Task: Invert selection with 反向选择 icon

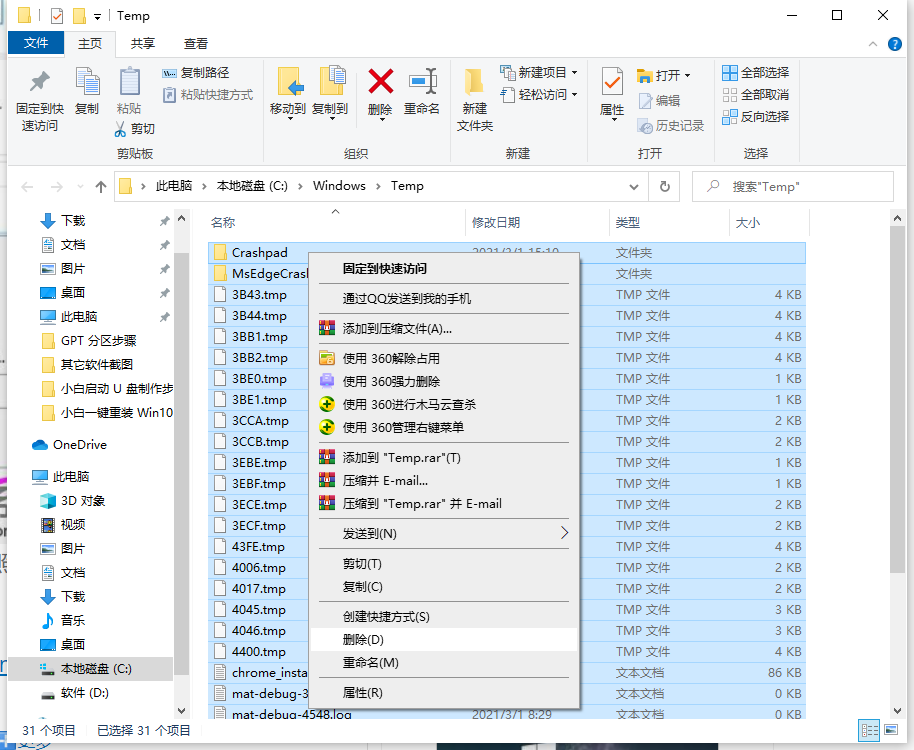Action: coord(754,114)
